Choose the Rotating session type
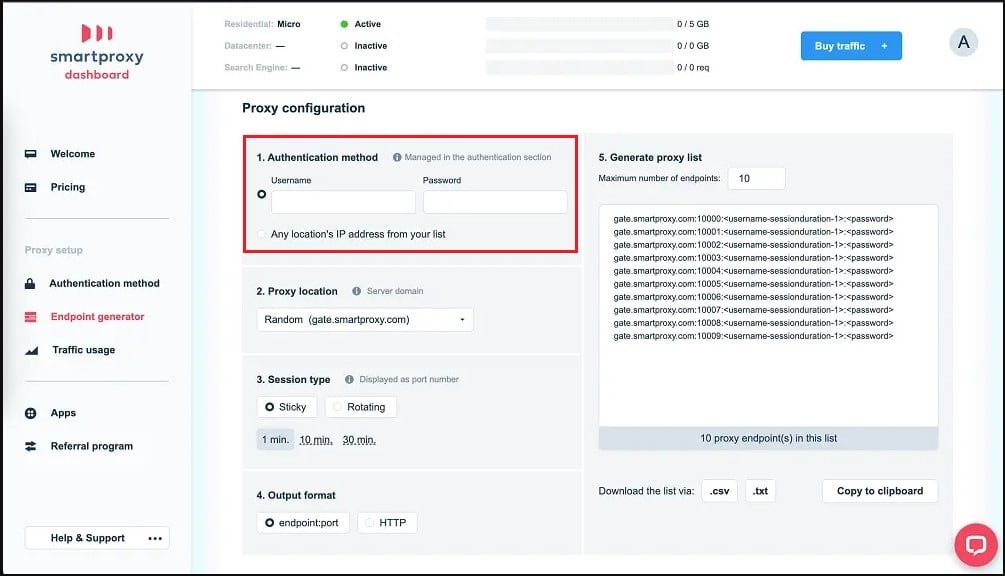Viewport: 1005px width, 576px height. click(360, 407)
